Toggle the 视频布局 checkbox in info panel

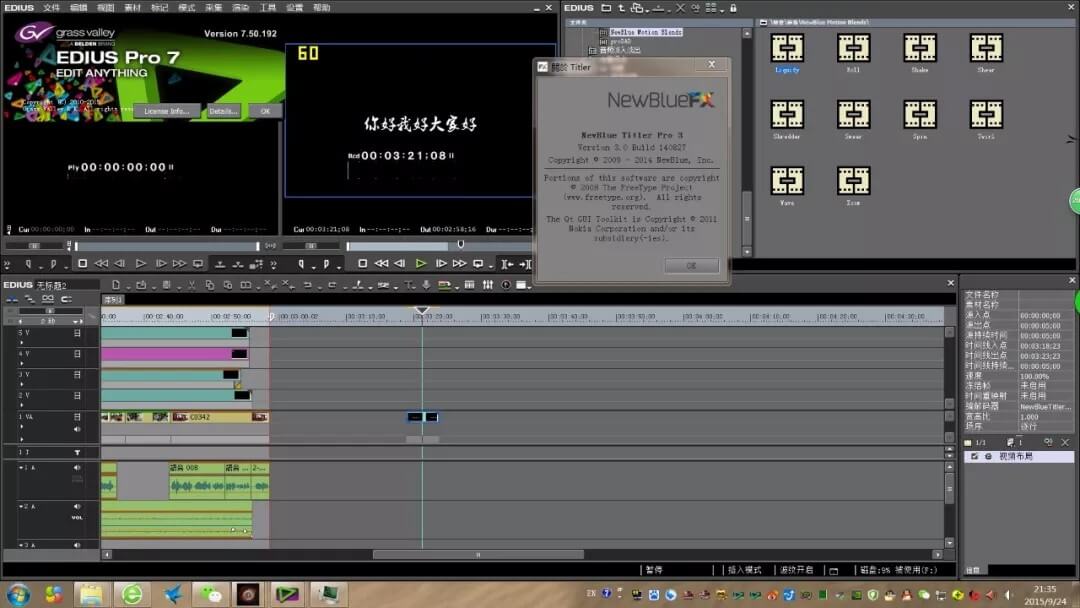(975, 457)
